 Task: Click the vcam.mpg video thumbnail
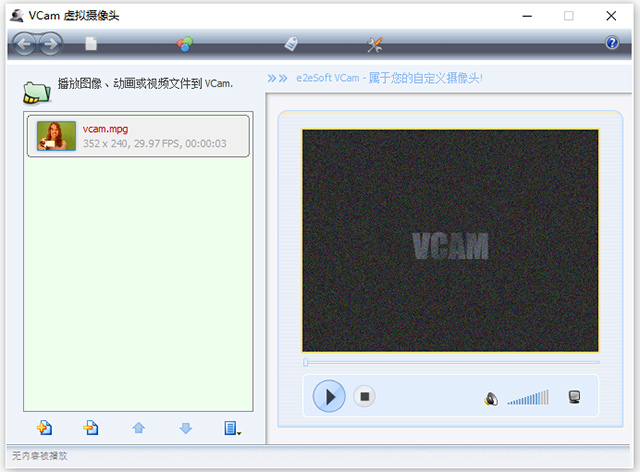[56, 136]
